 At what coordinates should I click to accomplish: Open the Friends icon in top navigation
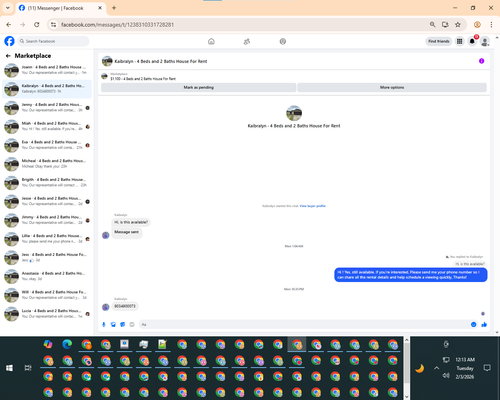click(x=247, y=41)
